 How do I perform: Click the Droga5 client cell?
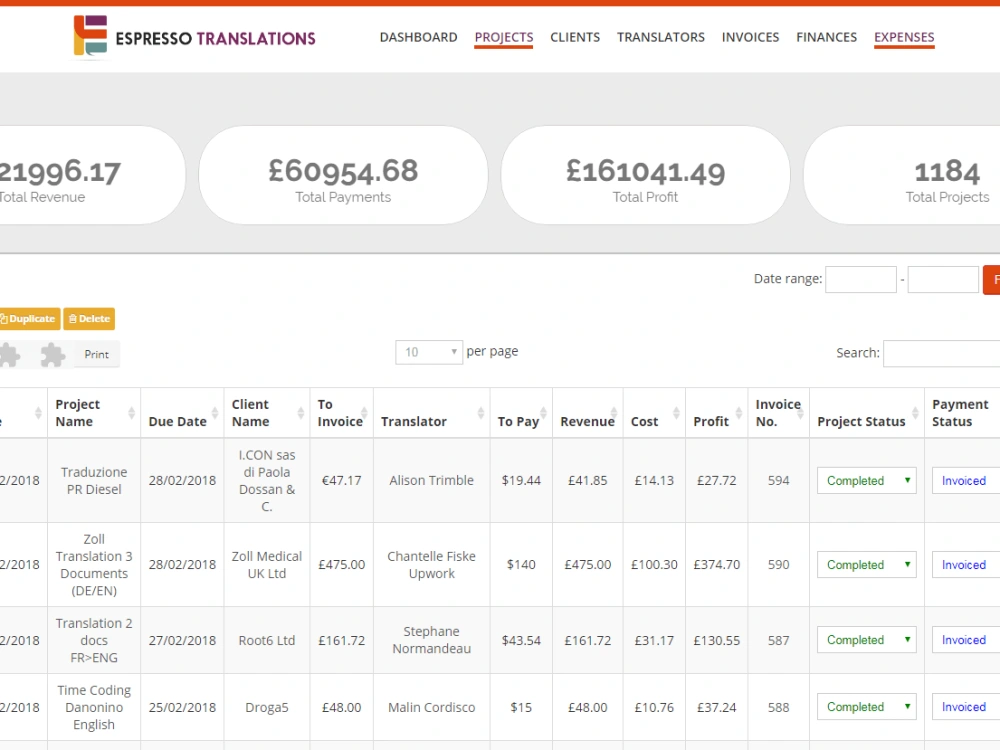tap(267, 707)
